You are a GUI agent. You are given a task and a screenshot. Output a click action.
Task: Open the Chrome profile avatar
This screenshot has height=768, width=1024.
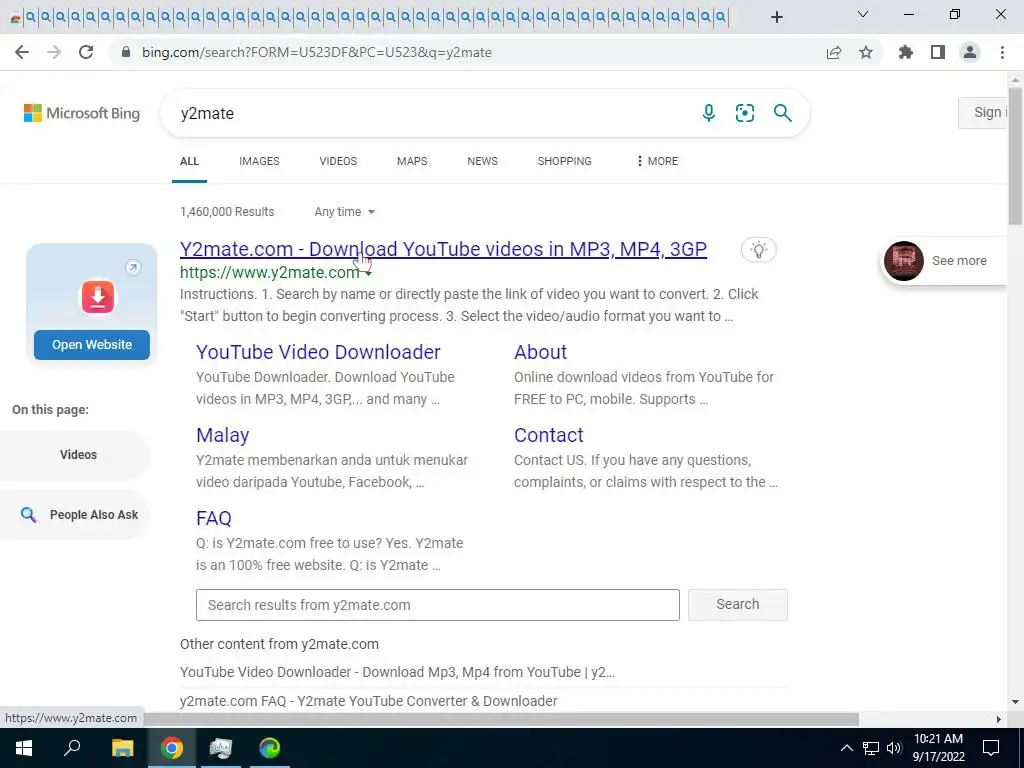[x=970, y=52]
